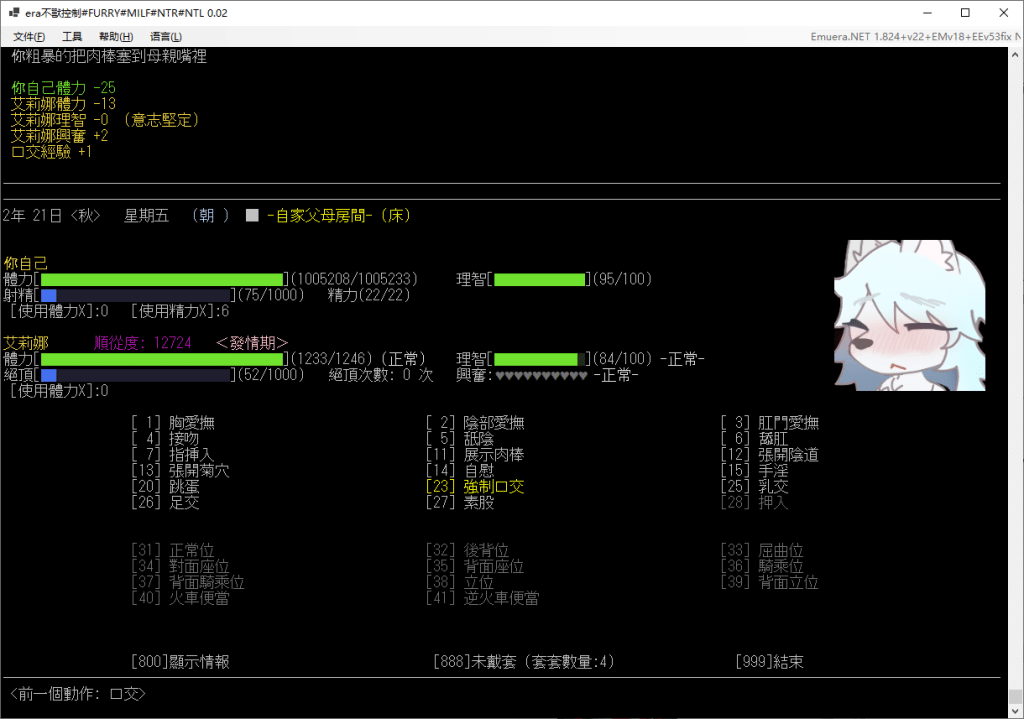
Task: Toggle the [888] option at the bottom
Action: [x=524, y=662]
